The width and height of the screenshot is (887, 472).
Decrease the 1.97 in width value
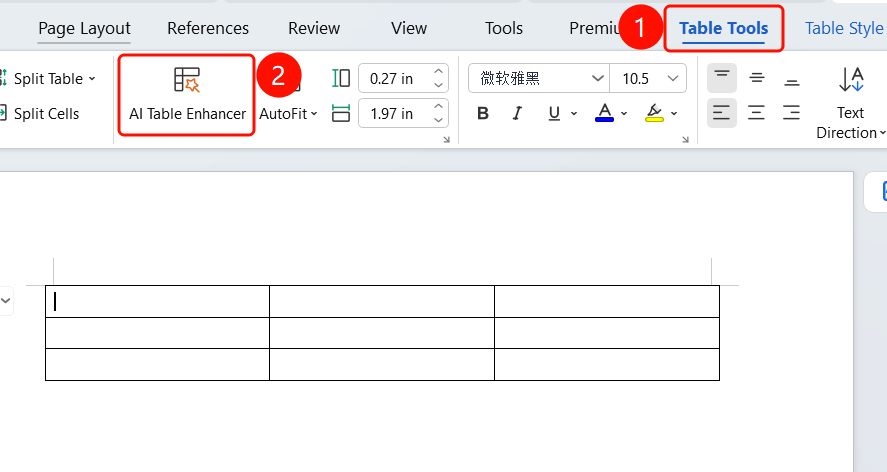click(438, 120)
